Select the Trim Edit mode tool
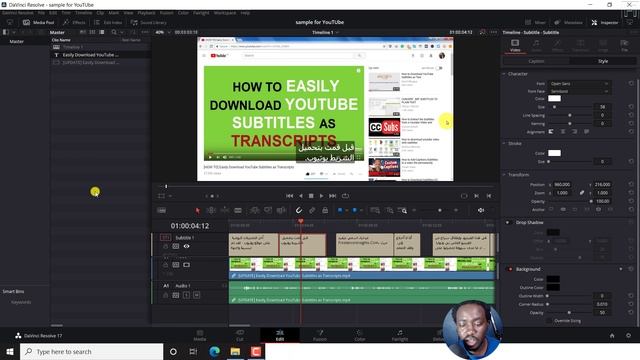Screen dimensions: 640x360 [x=211, y=211]
